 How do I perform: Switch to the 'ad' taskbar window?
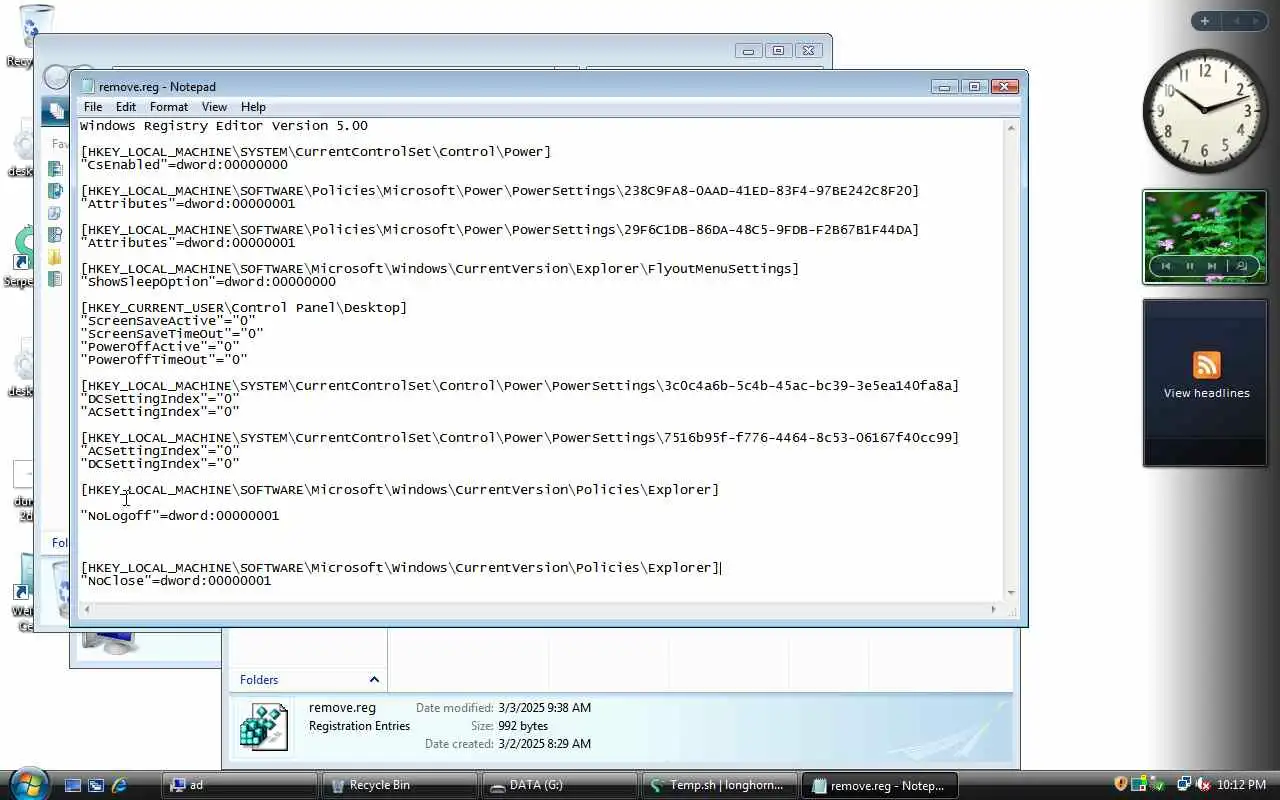point(239,785)
